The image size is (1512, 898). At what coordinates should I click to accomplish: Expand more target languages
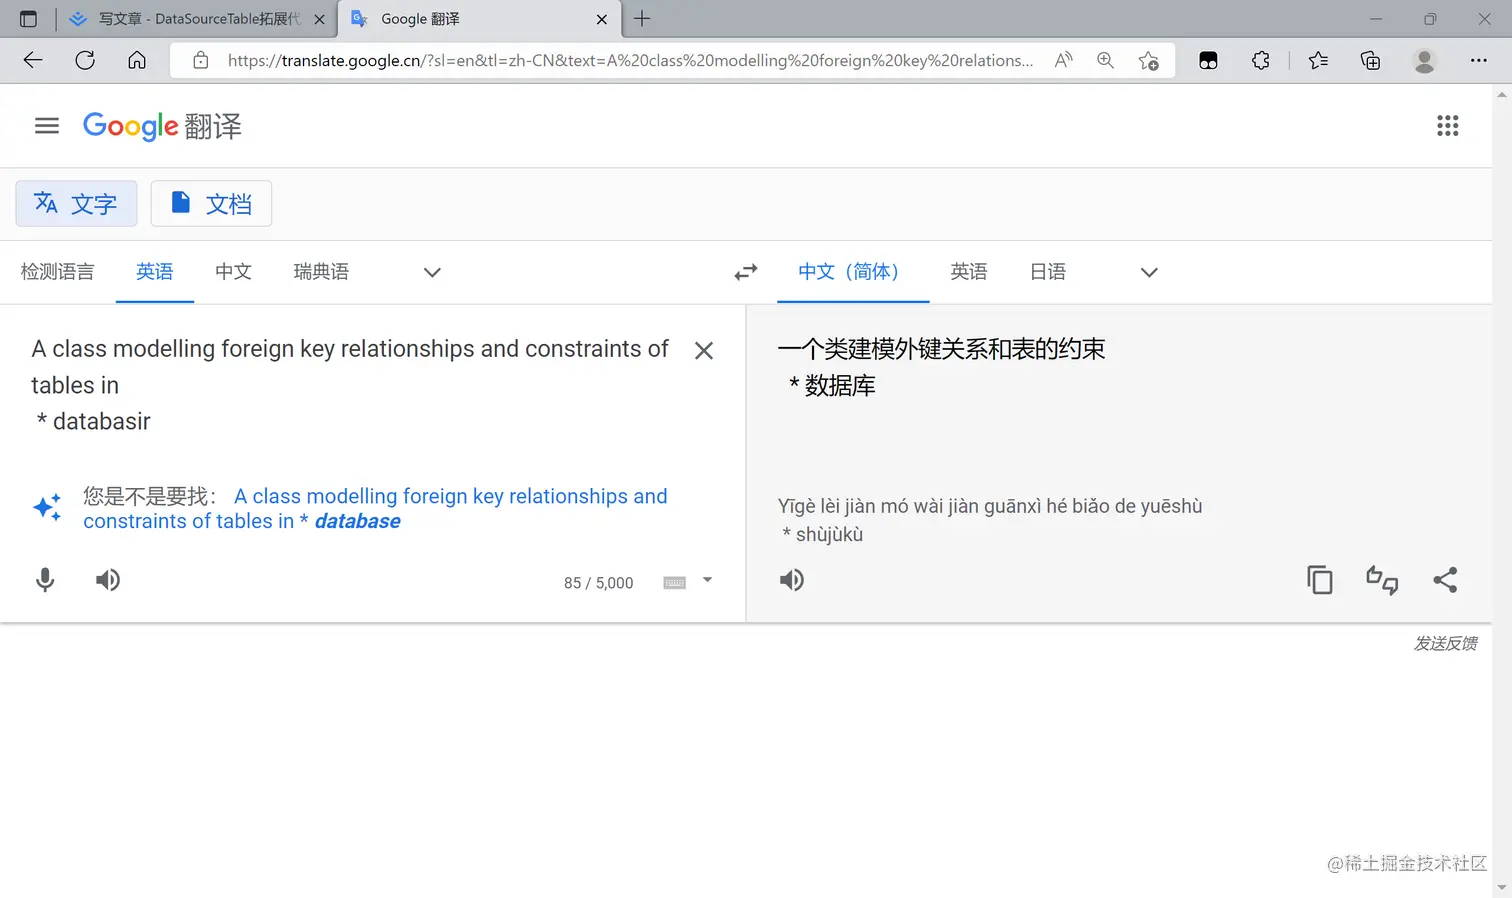(x=1149, y=272)
